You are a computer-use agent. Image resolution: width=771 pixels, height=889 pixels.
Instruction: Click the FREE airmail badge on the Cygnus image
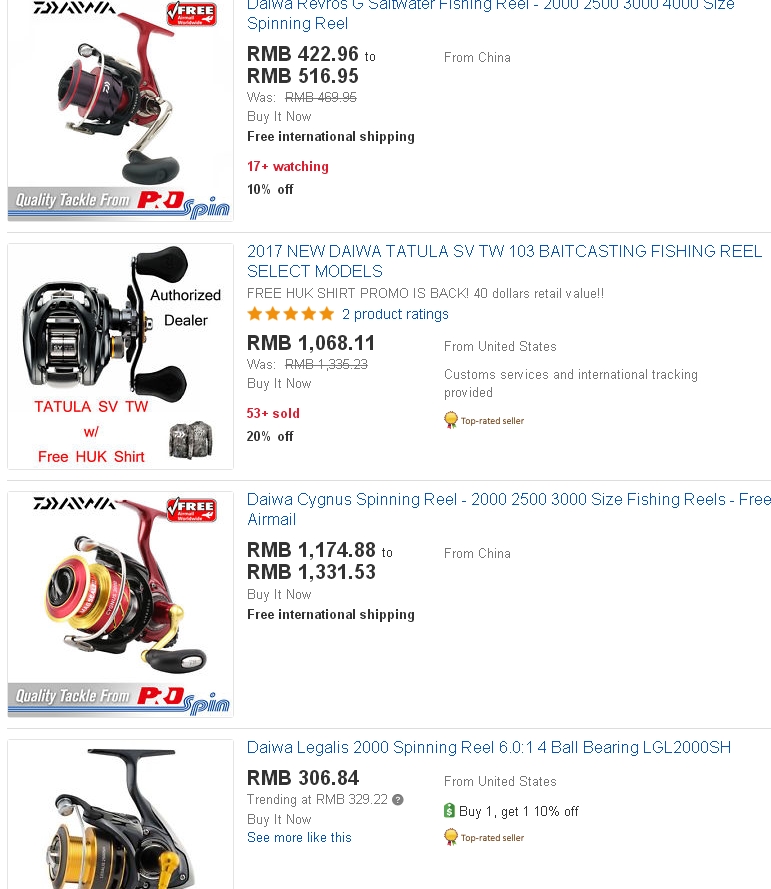[192, 509]
